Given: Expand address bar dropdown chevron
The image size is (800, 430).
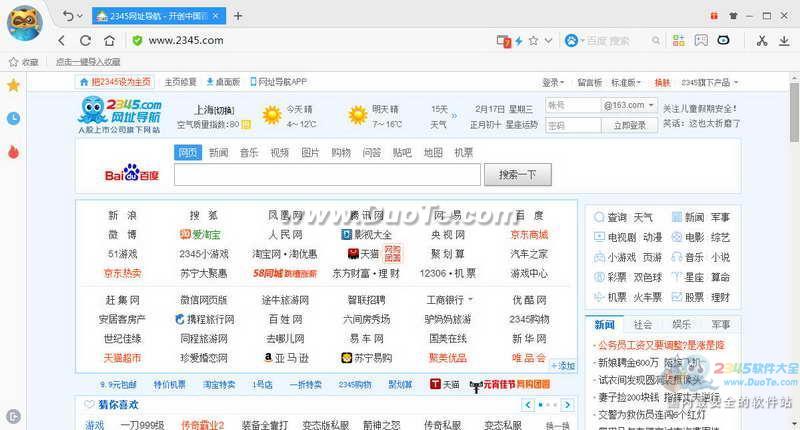Looking at the screenshot, I should [548, 40].
